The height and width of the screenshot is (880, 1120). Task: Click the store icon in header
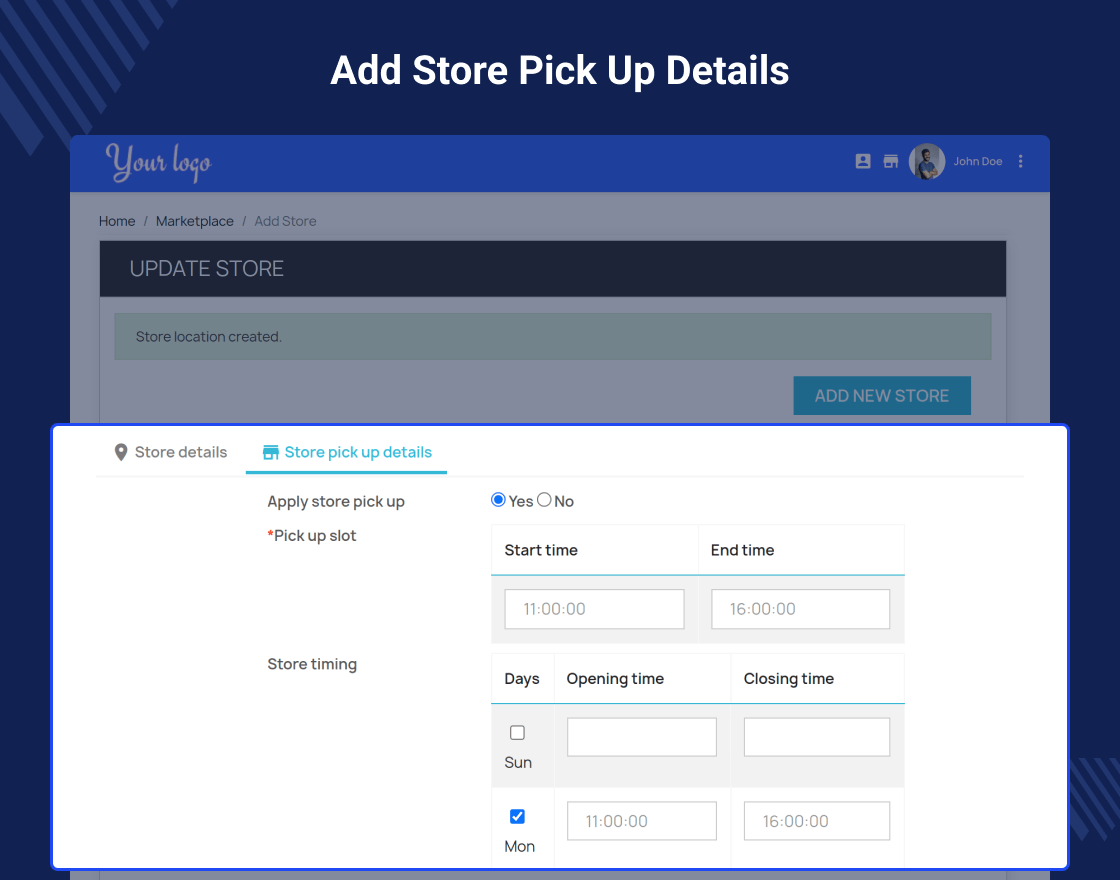891,161
